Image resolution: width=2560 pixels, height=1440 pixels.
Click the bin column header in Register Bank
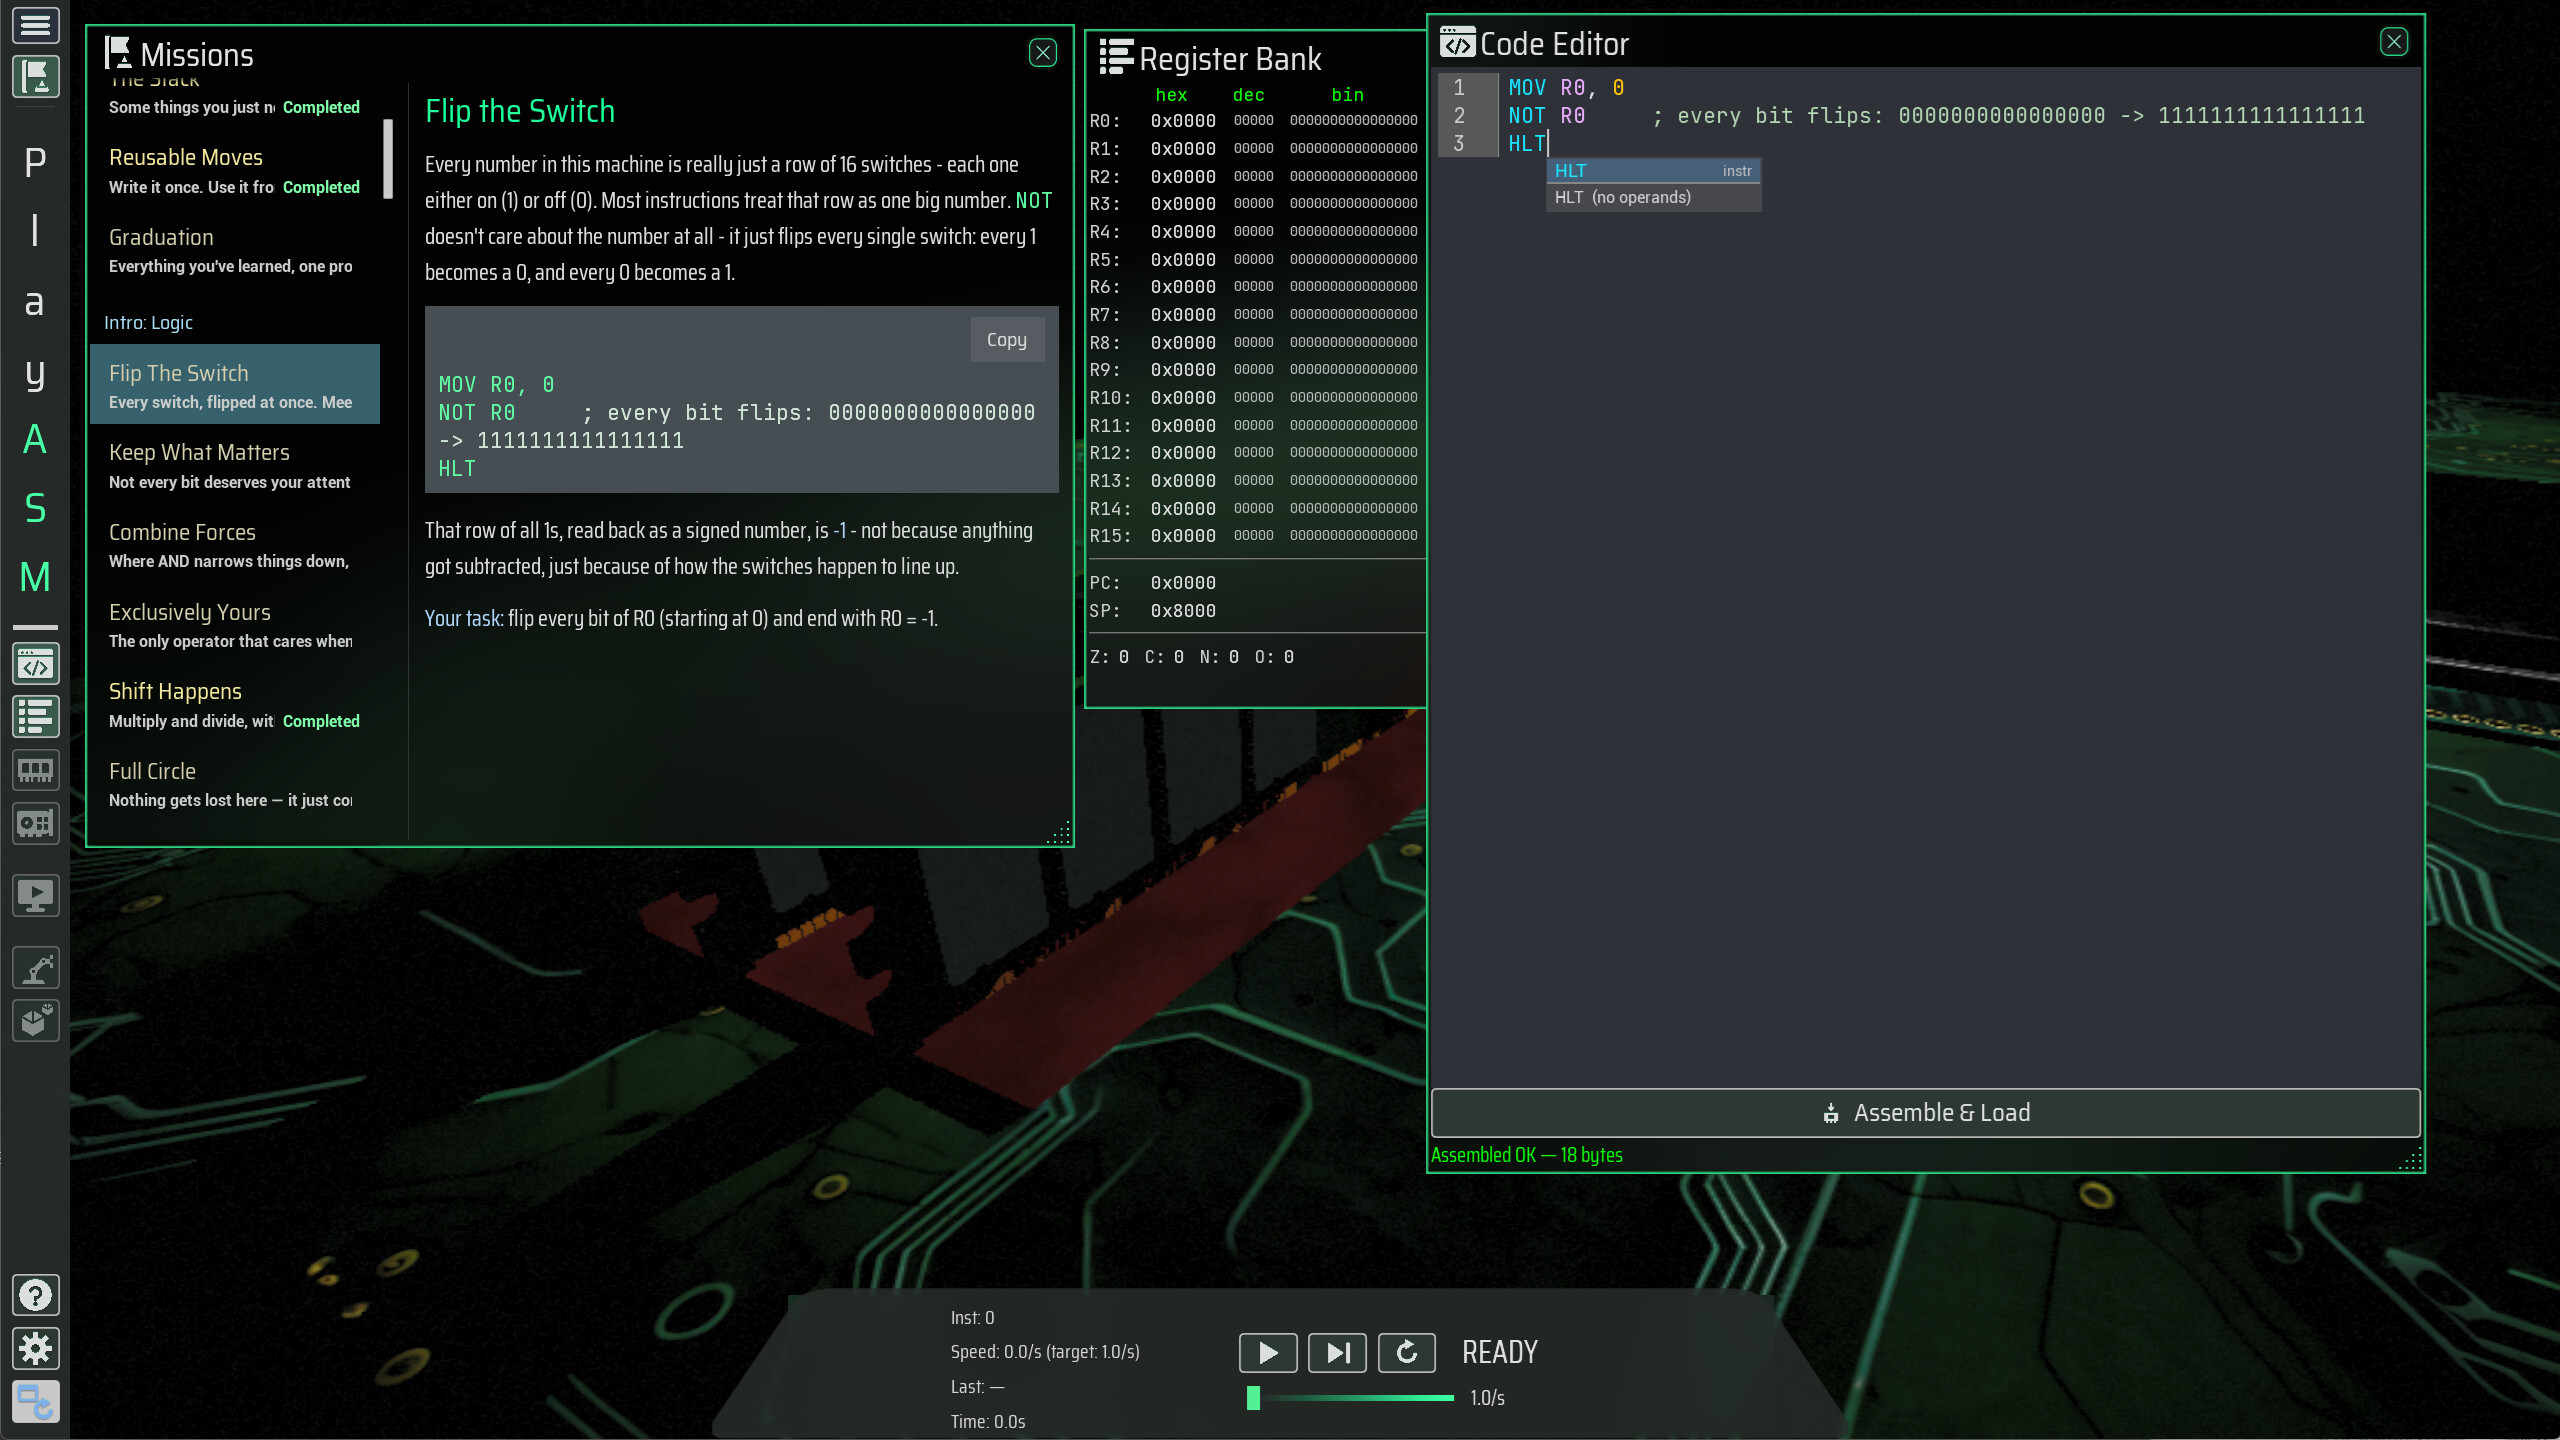coord(1347,95)
